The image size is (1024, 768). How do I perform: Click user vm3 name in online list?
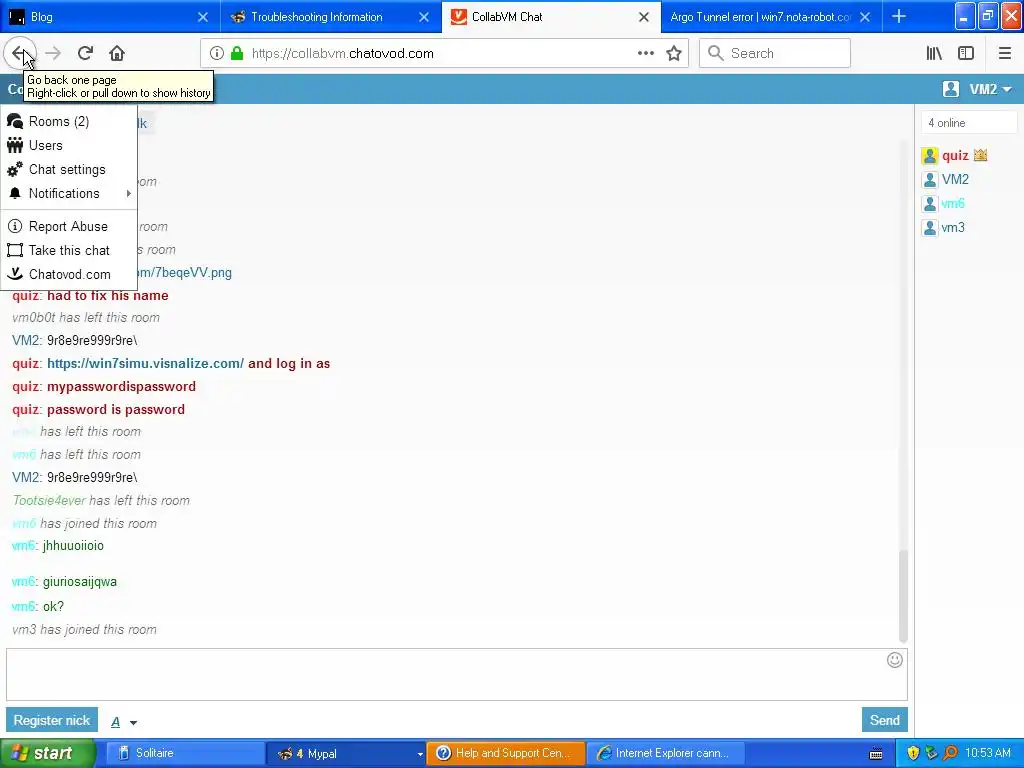(953, 228)
